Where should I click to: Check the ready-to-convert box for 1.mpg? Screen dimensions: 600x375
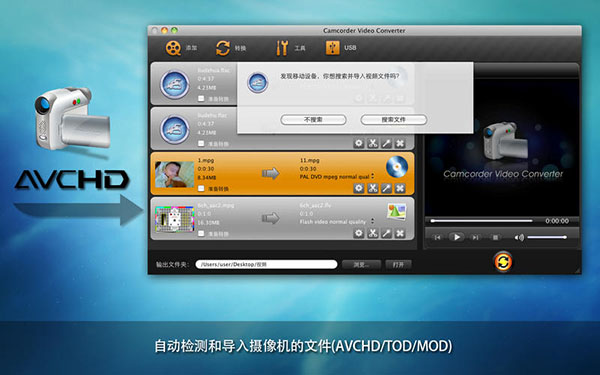[201, 188]
